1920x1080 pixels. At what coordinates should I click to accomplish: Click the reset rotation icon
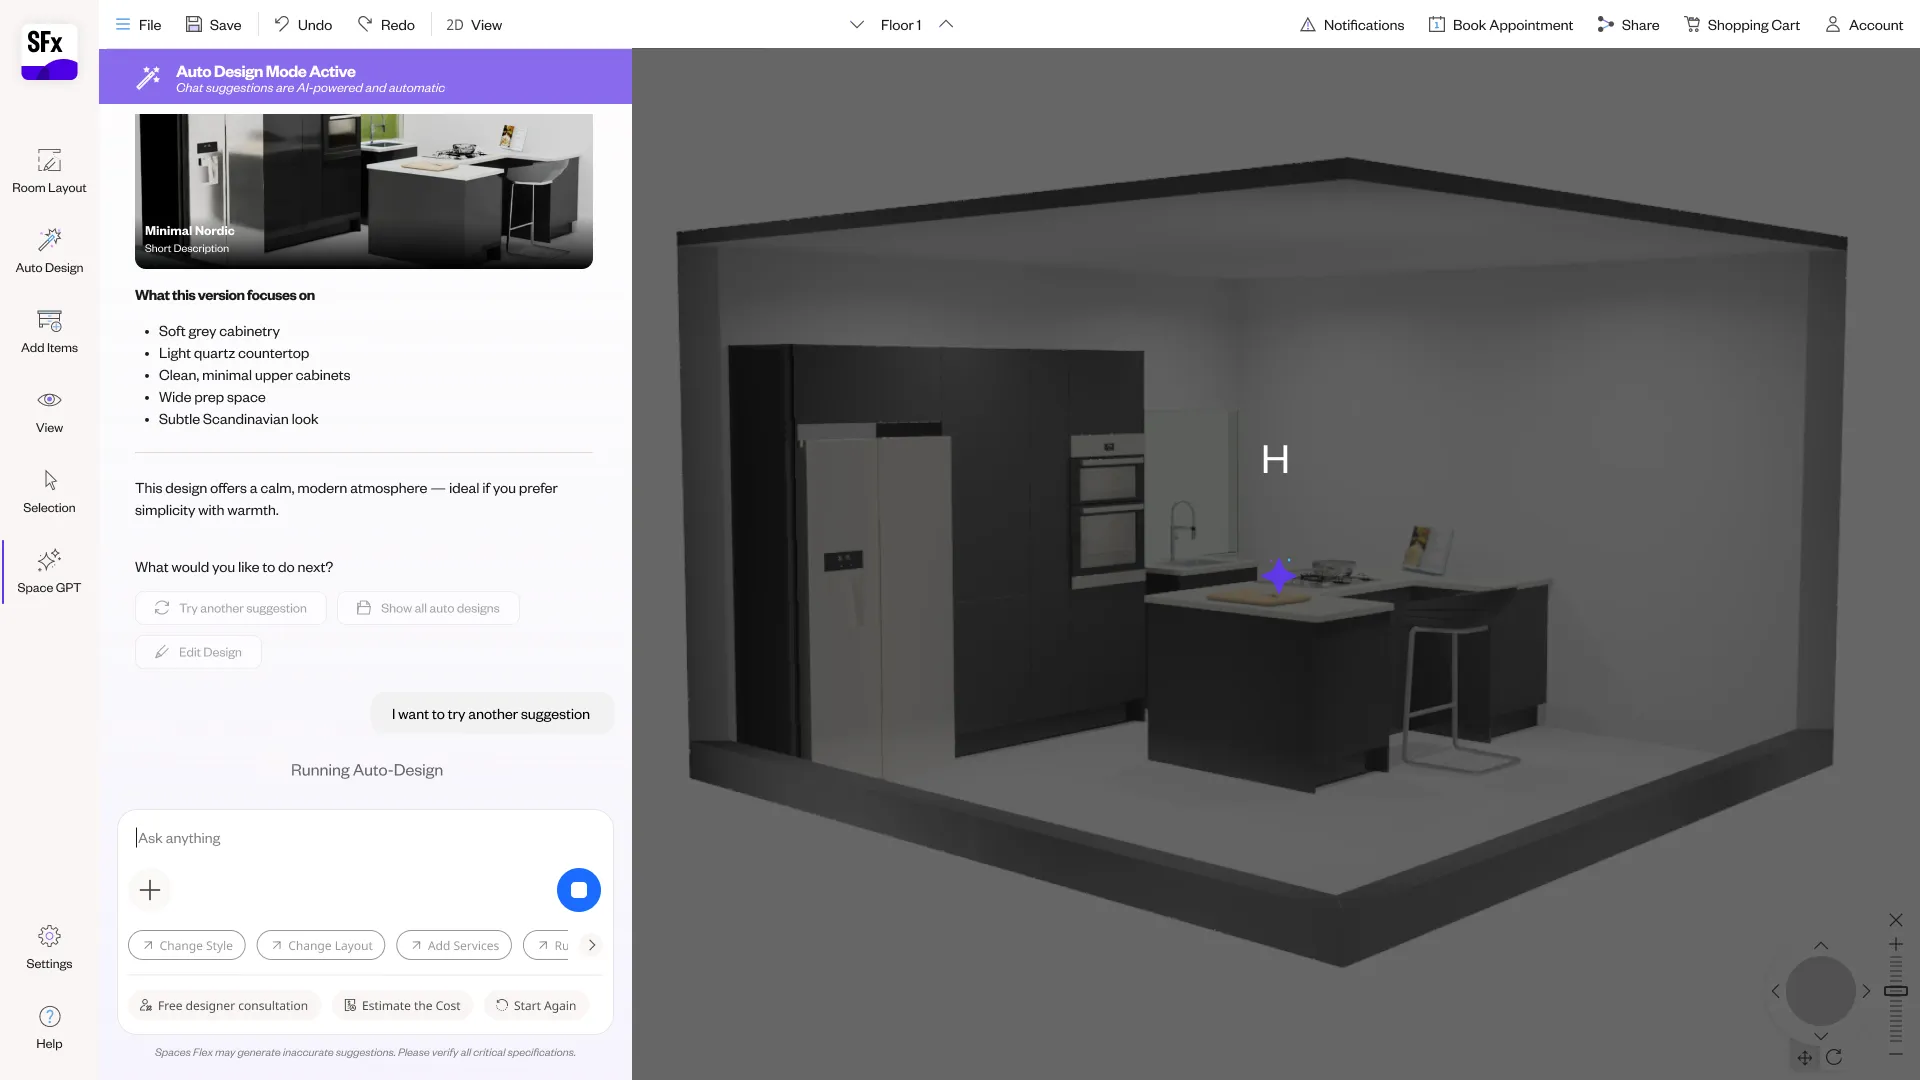(x=1834, y=1058)
